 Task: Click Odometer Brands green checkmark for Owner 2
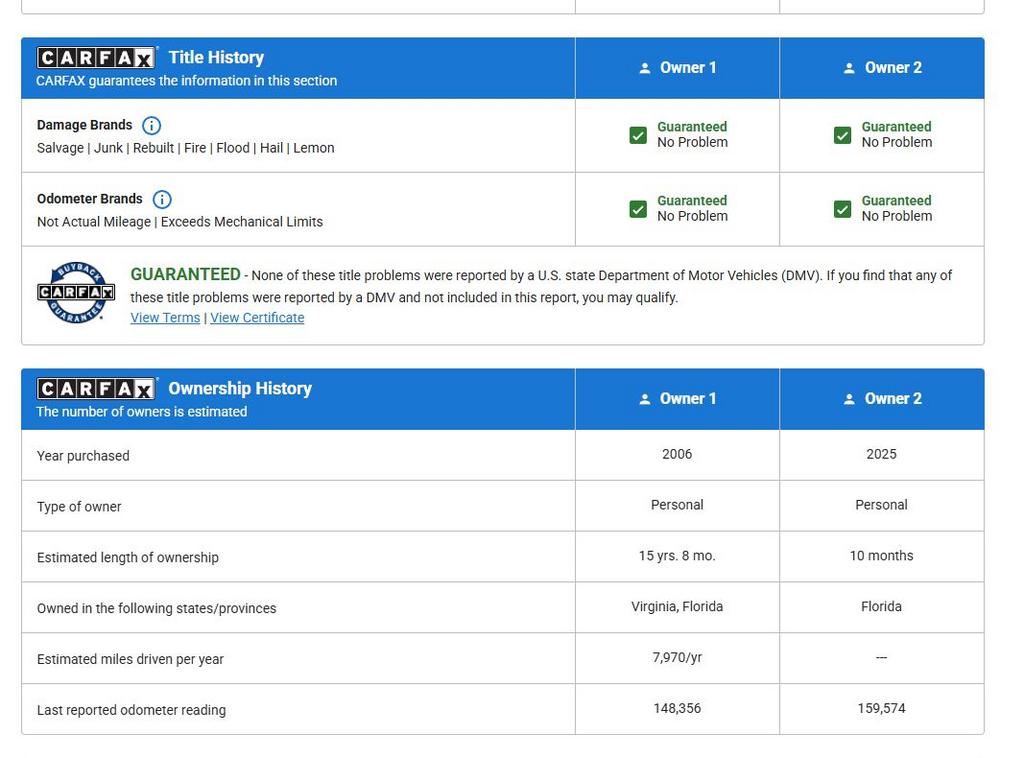(x=842, y=209)
